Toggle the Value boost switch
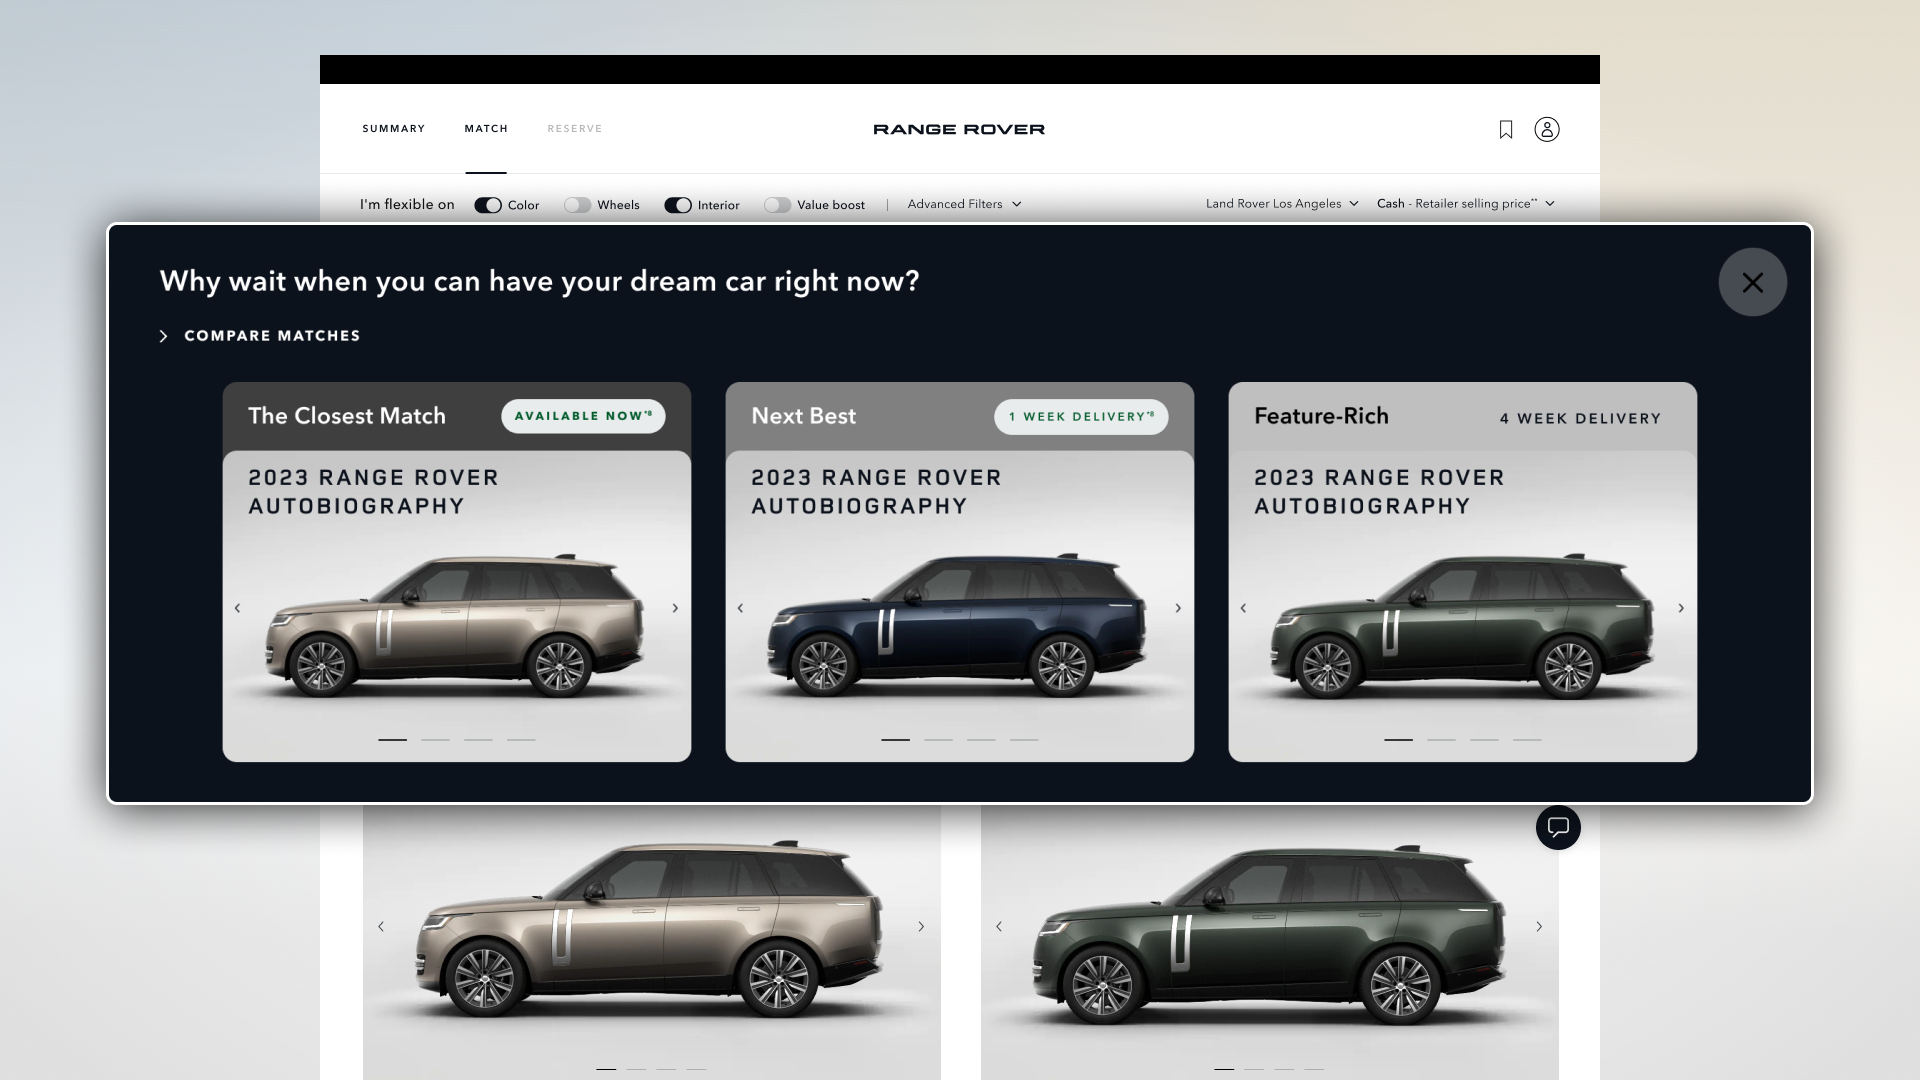The image size is (1920, 1080). point(777,205)
